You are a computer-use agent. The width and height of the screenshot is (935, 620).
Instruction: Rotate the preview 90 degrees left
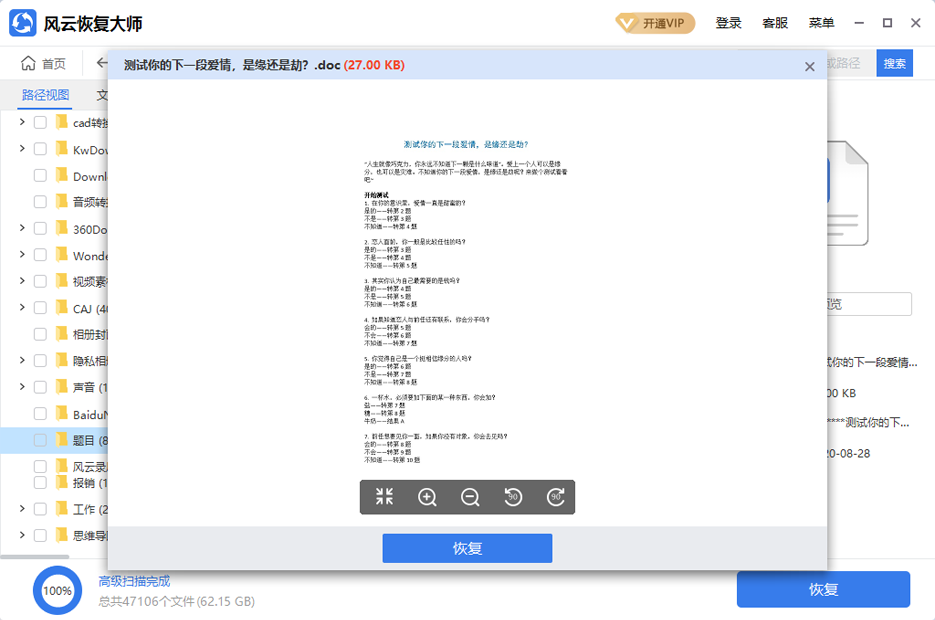tap(513, 496)
